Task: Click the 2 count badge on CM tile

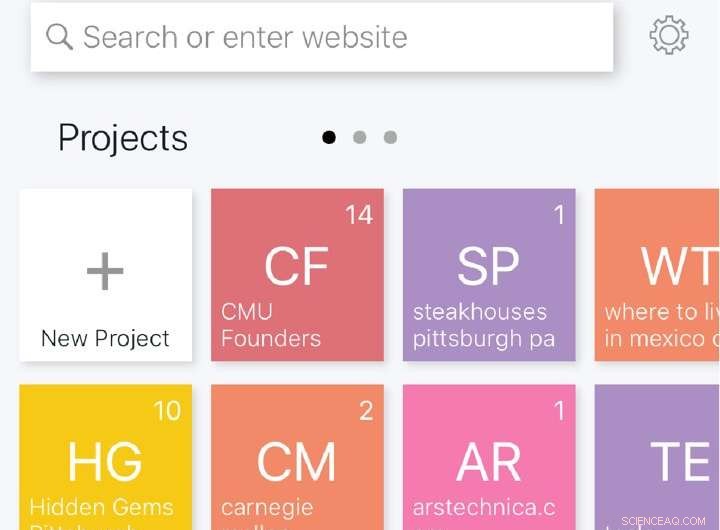Action: tap(366, 411)
